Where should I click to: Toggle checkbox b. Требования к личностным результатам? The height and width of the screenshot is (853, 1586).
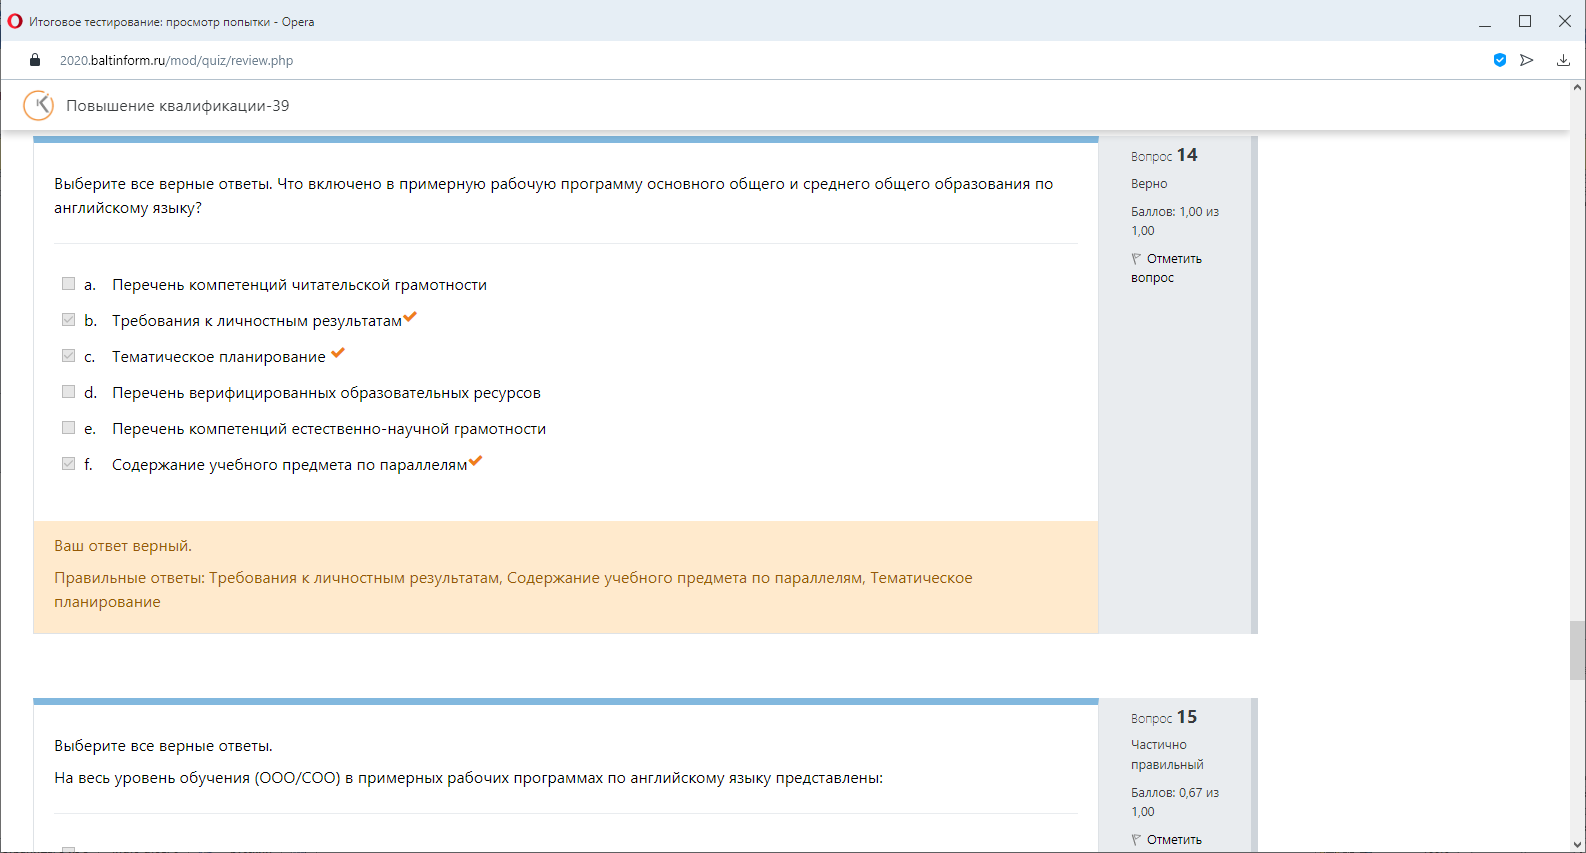(x=68, y=320)
